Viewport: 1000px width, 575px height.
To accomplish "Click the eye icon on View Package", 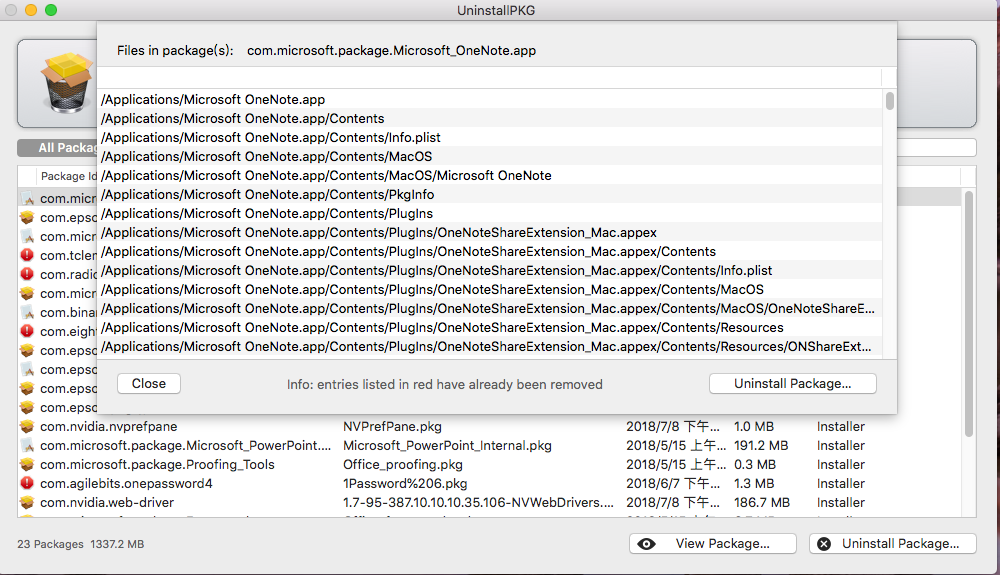I will [x=646, y=544].
